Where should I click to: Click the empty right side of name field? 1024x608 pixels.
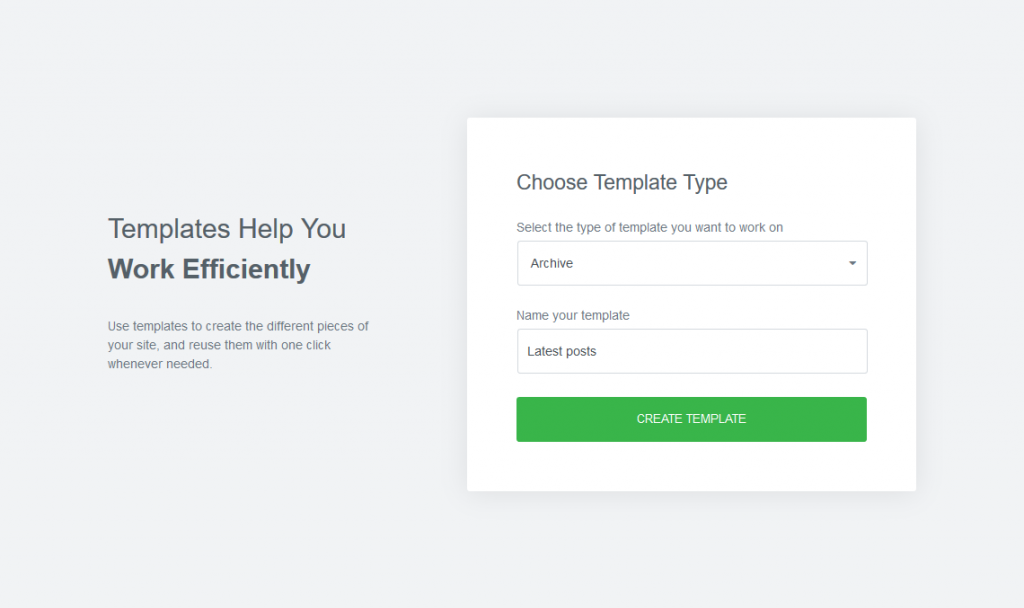780,351
